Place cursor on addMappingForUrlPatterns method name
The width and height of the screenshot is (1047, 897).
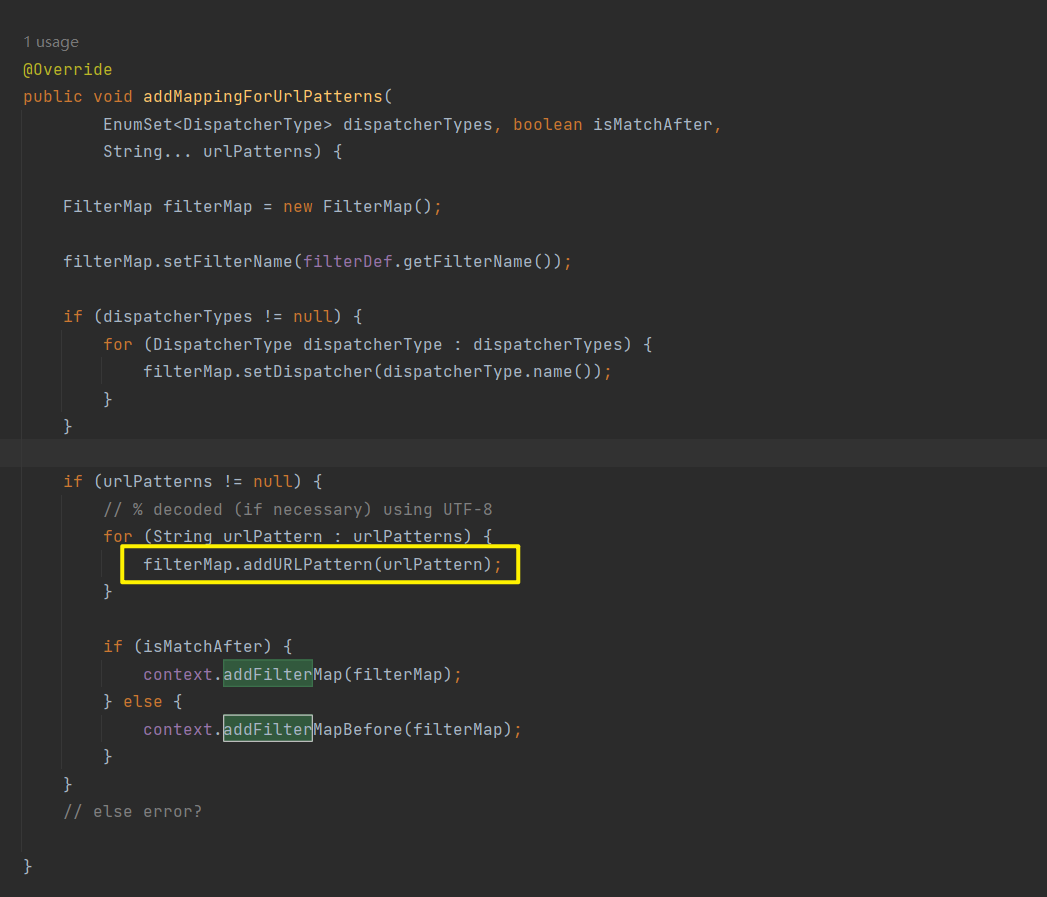click(263, 97)
